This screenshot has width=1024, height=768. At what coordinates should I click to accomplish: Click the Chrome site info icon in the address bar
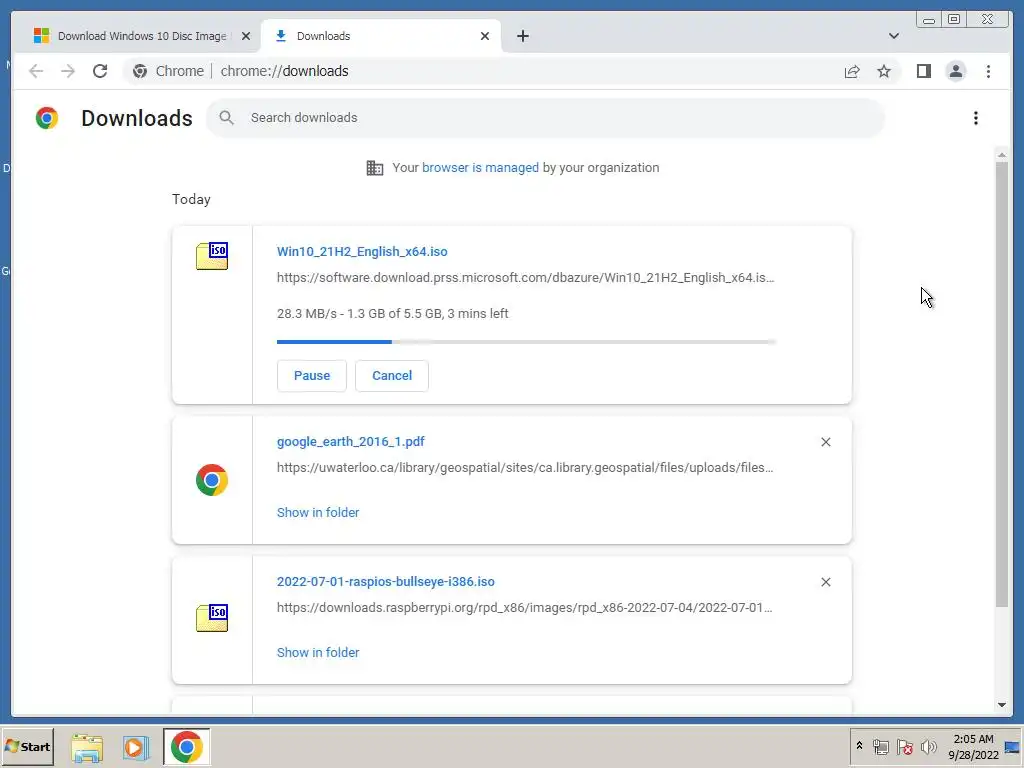(140, 71)
